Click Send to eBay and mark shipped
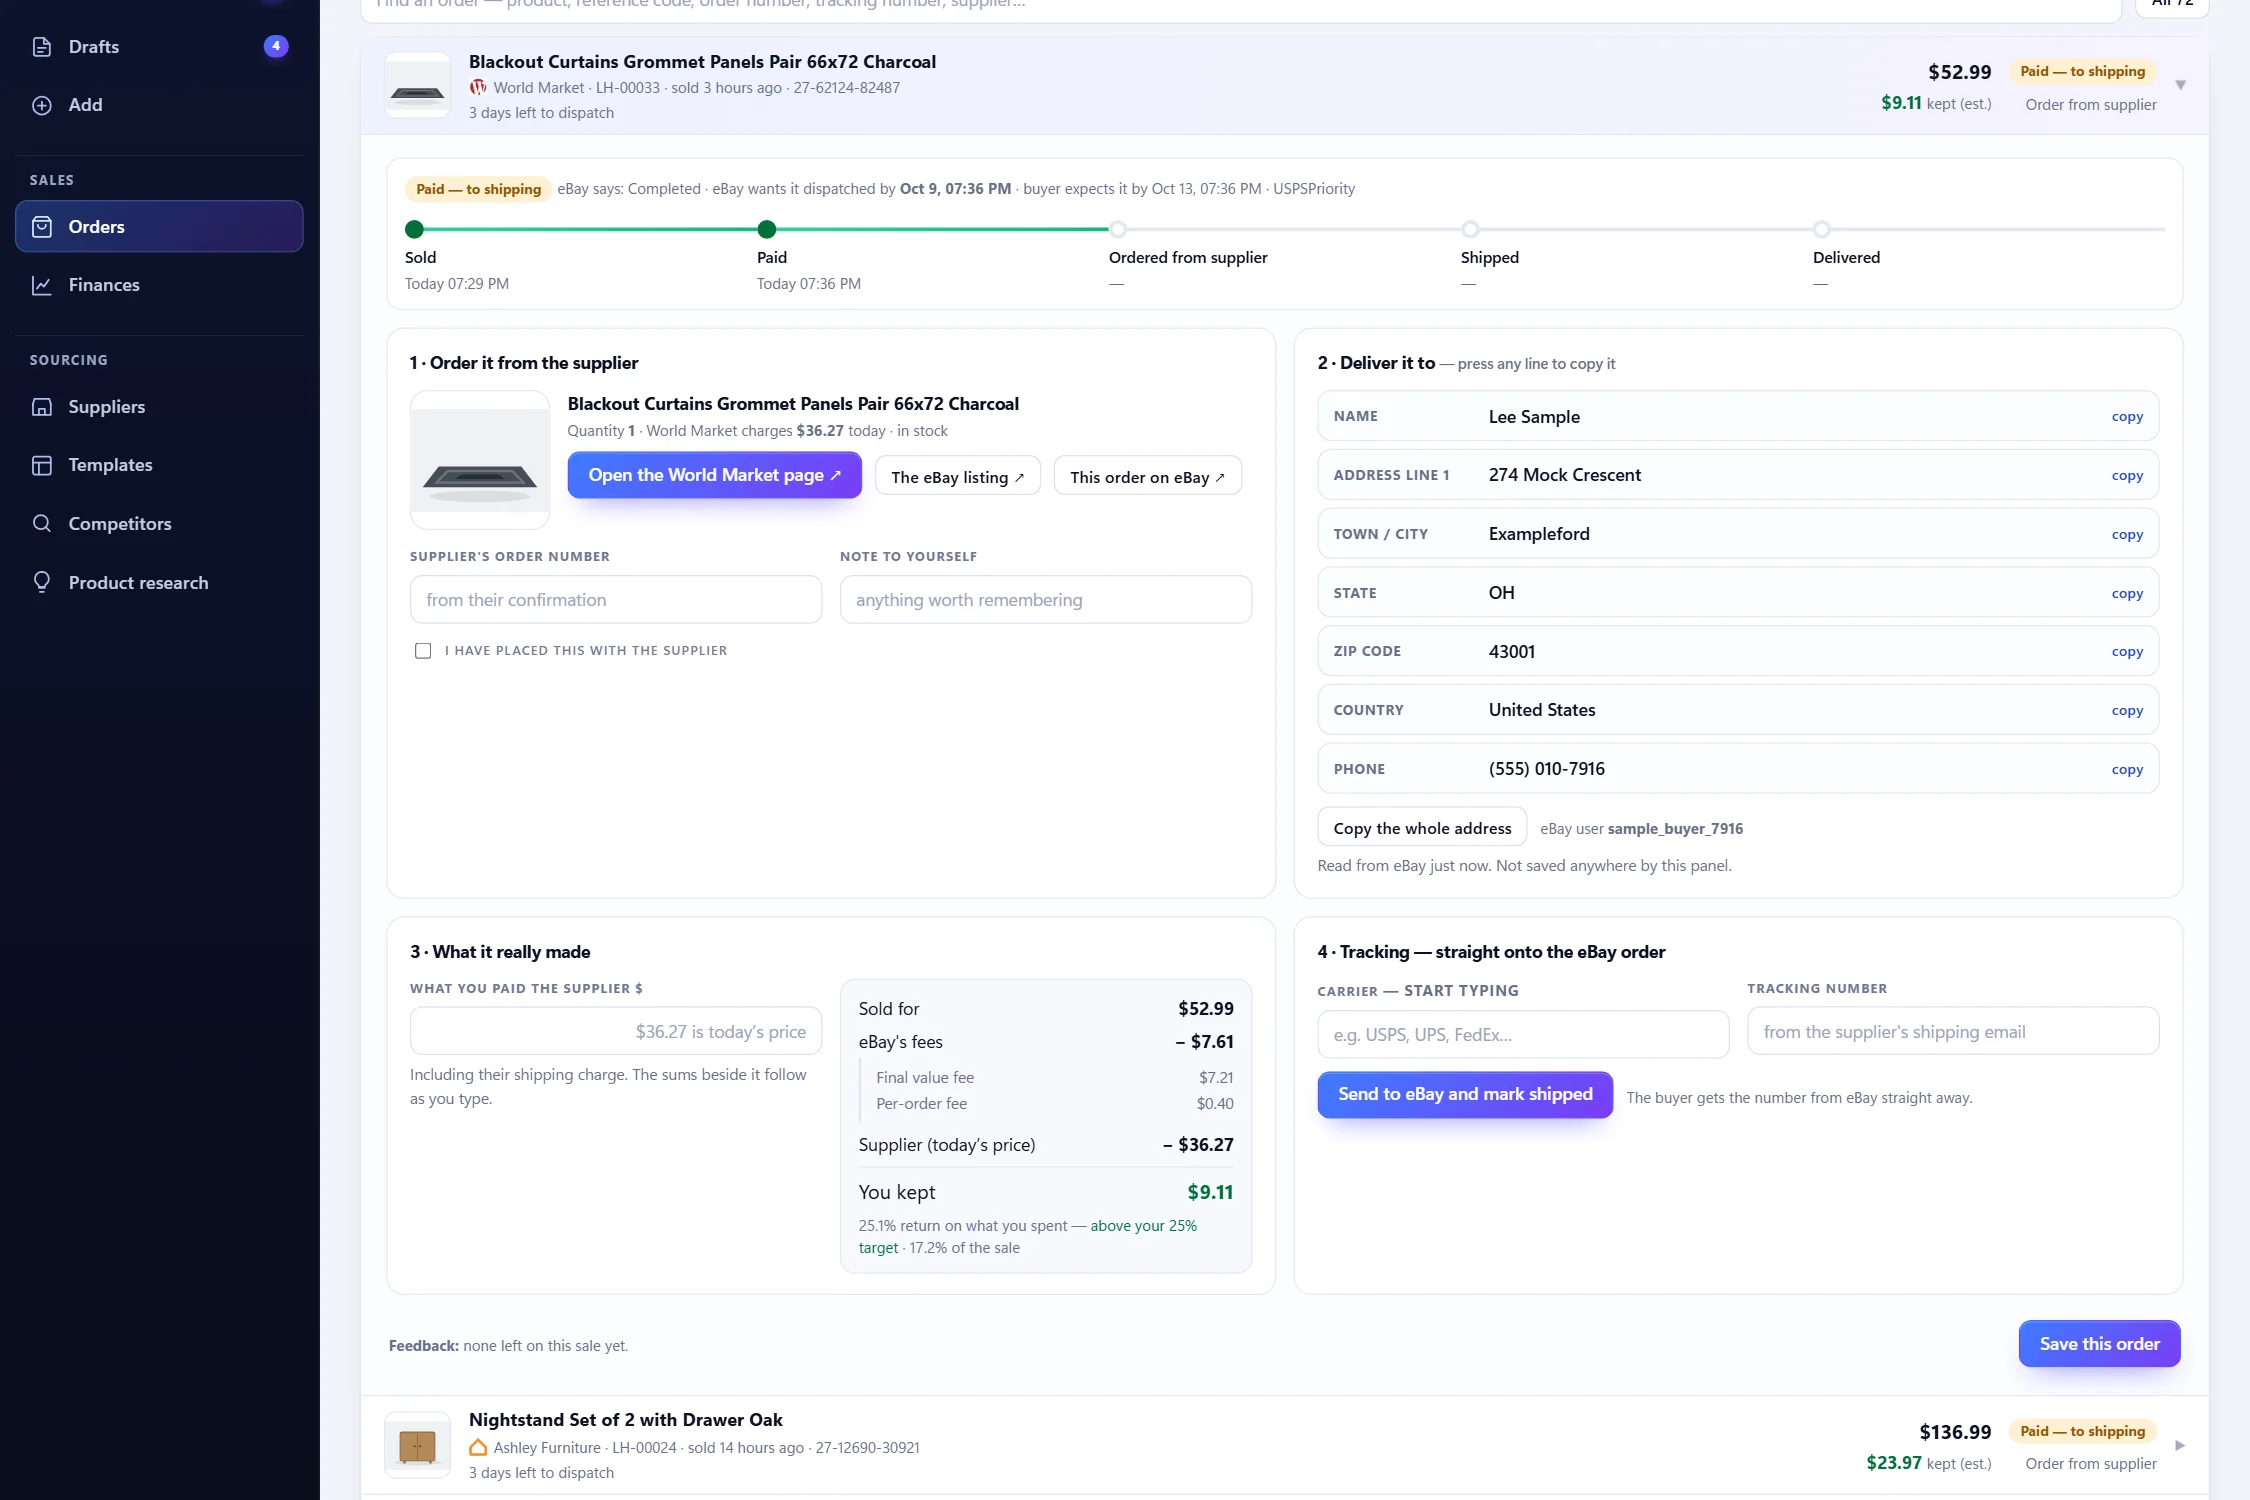The image size is (2250, 1500). pos(1465,1094)
